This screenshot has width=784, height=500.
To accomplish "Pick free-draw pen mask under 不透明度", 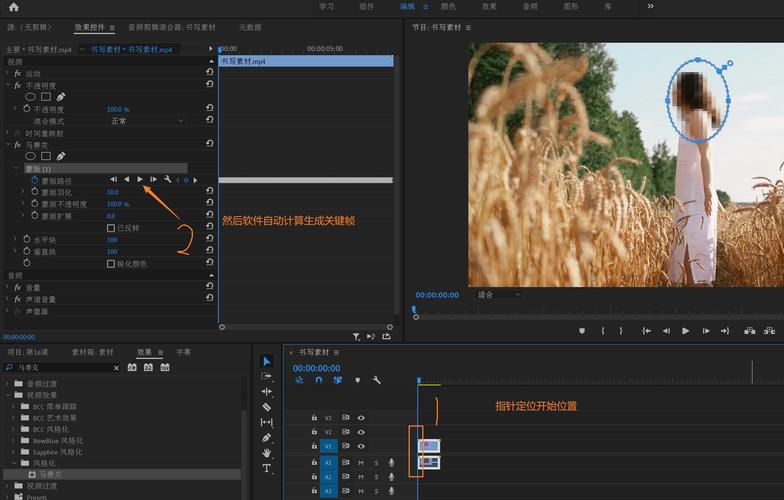I will (61, 97).
